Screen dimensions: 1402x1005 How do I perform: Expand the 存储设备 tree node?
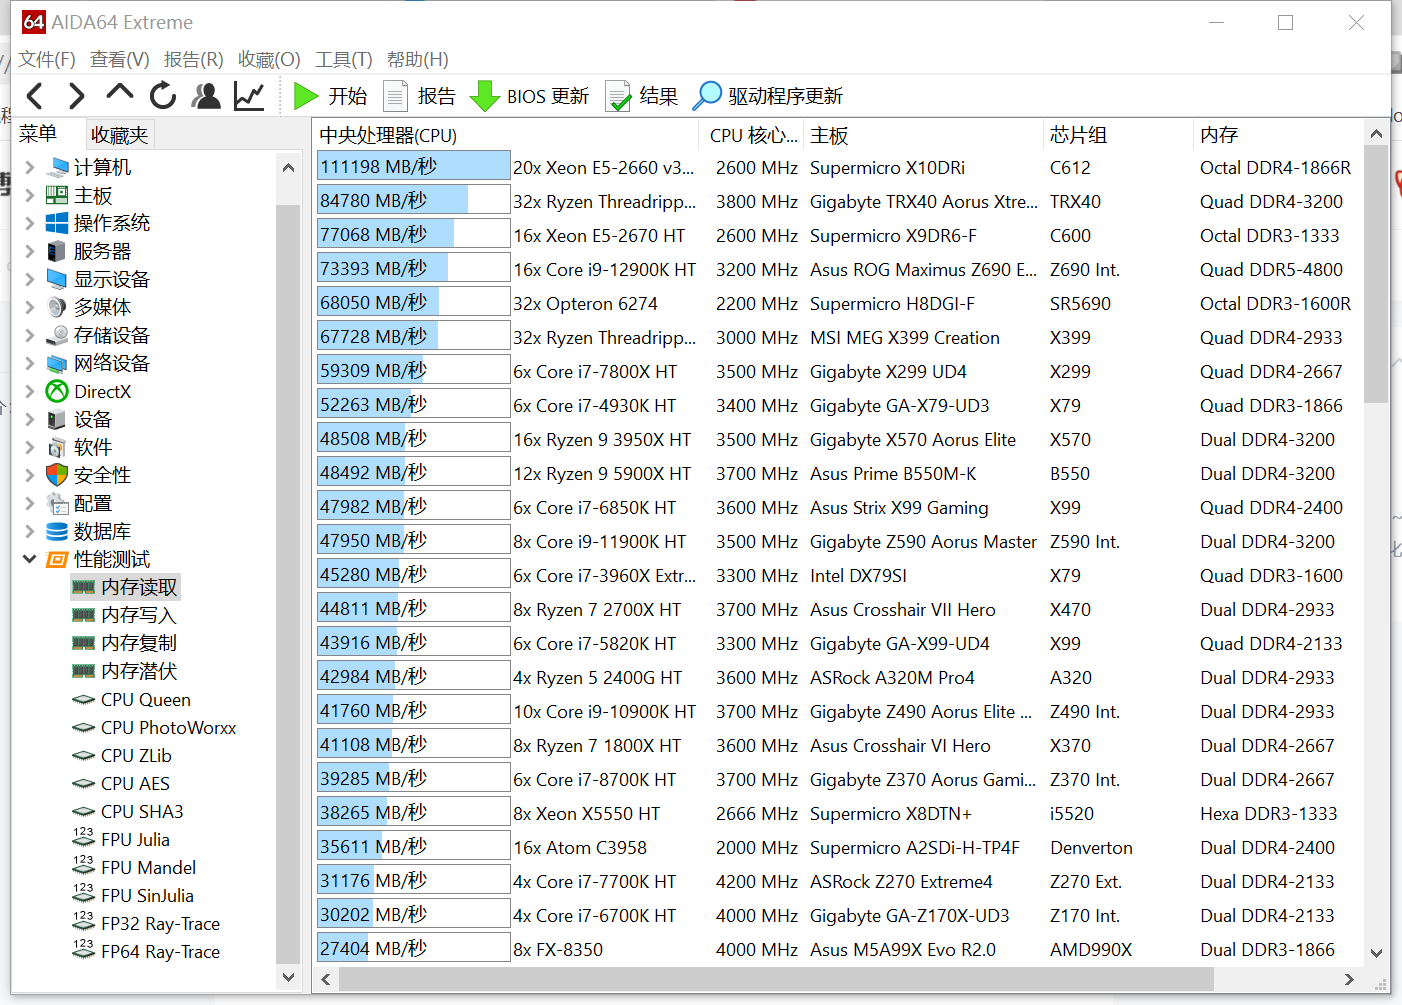tap(29, 335)
